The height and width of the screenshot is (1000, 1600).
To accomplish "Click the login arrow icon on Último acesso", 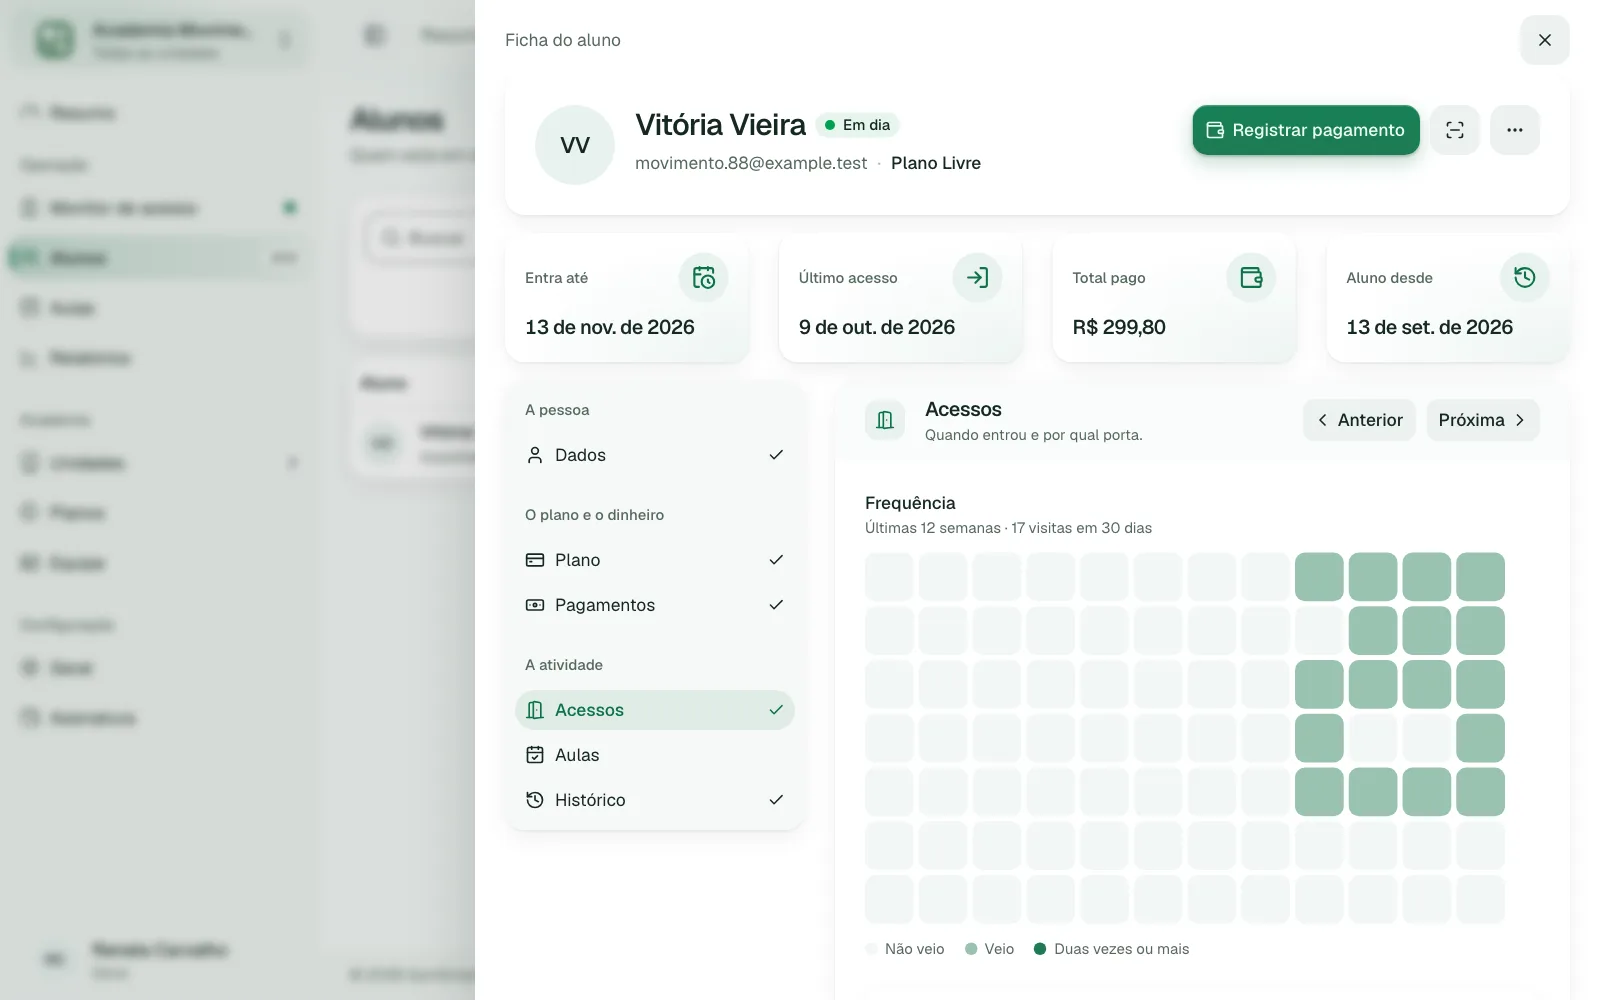I will pos(977,277).
